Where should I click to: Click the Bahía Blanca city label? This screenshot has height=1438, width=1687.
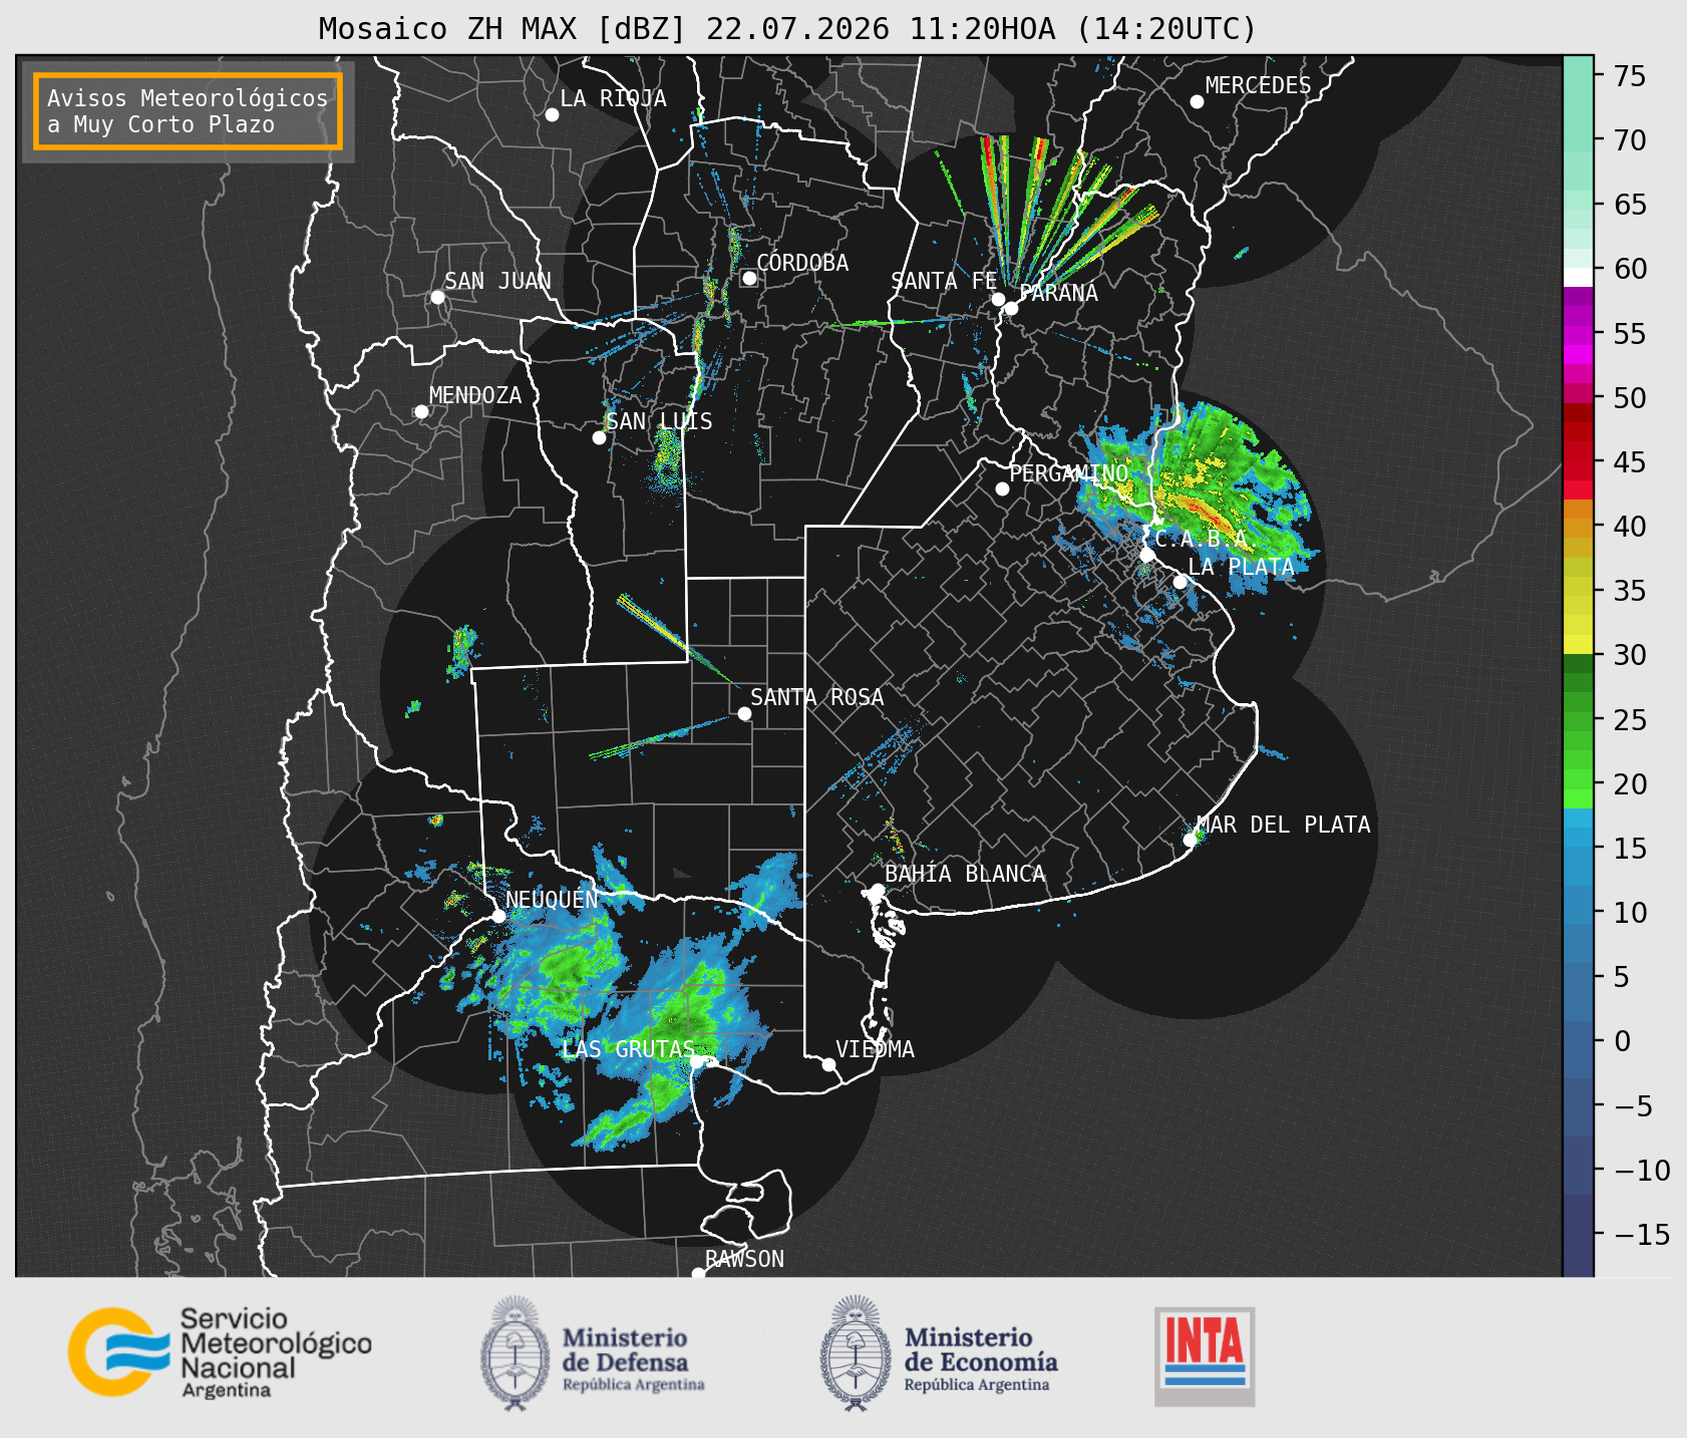[965, 874]
